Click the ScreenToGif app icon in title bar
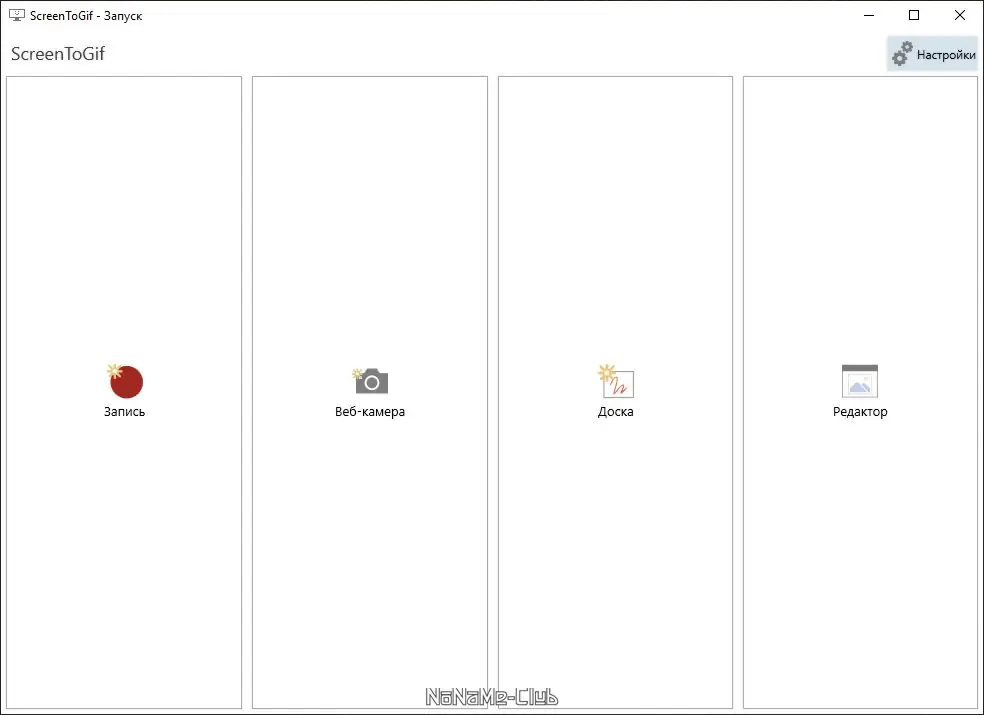The image size is (984, 715). (17, 16)
